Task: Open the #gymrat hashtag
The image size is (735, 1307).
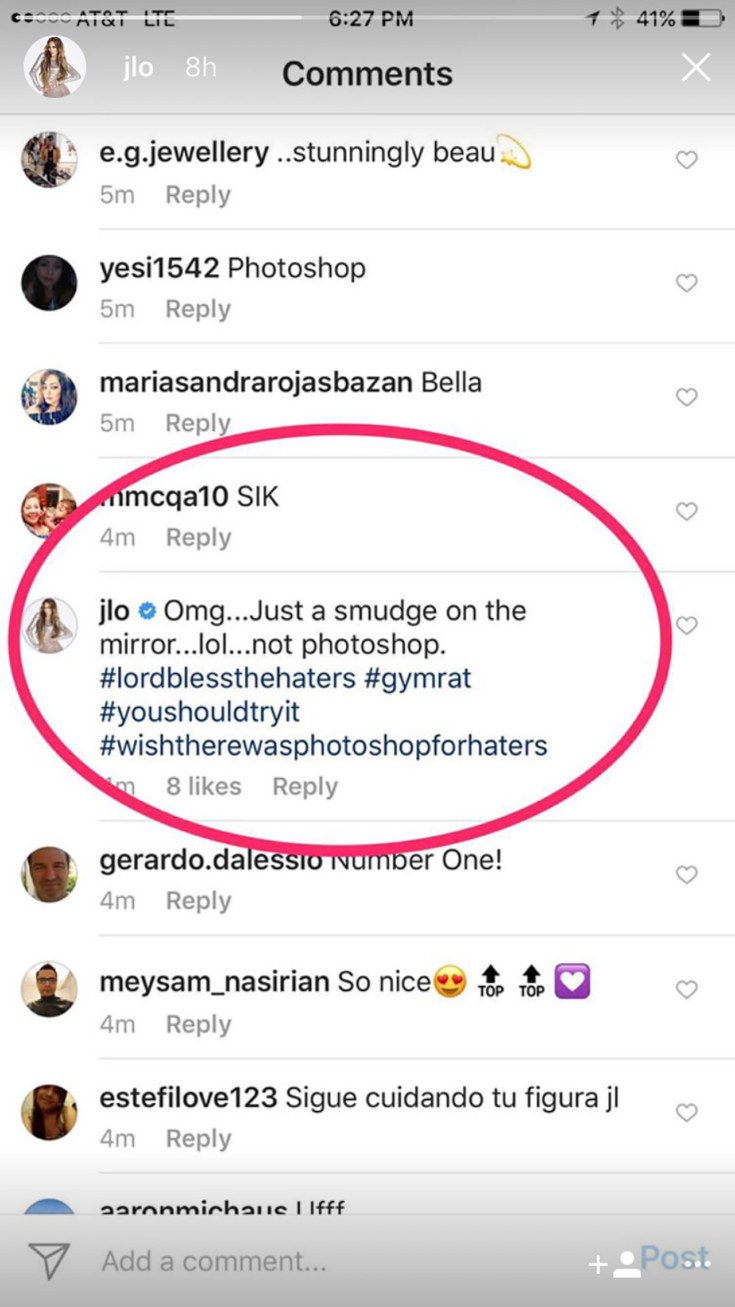Action: 417,679
